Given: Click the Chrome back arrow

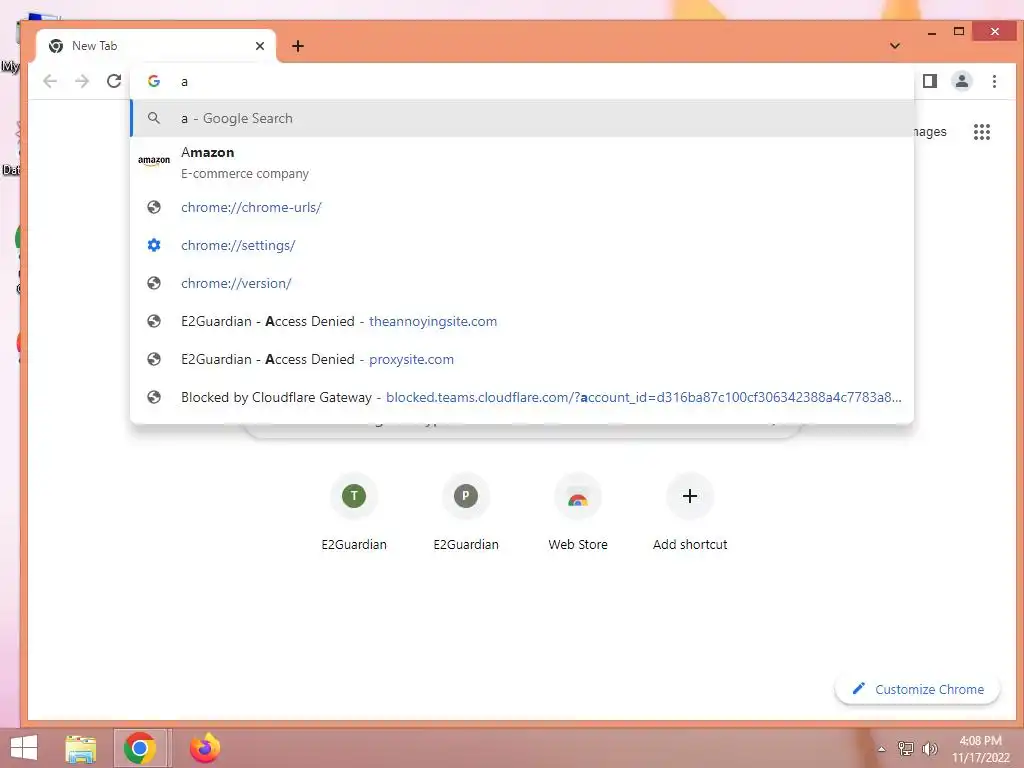Looking at the screenshot, I should pos(50,81).
